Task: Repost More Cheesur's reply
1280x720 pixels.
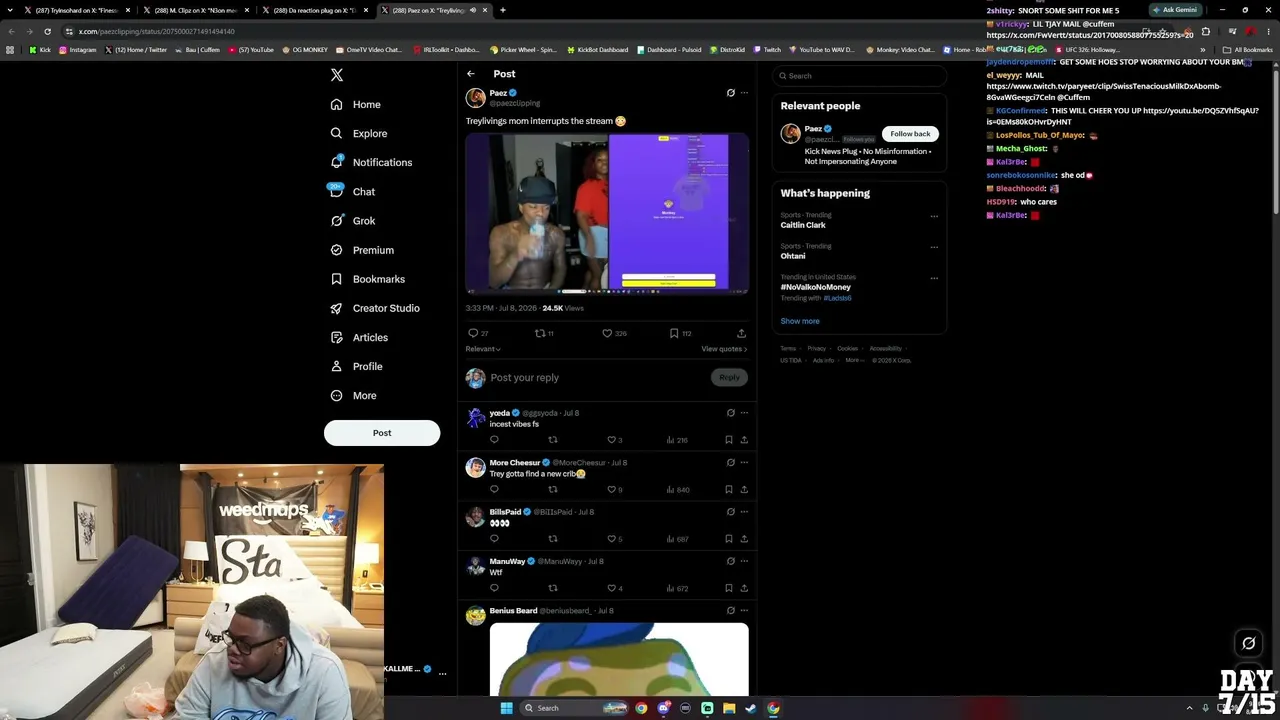Action: (552, 489)
